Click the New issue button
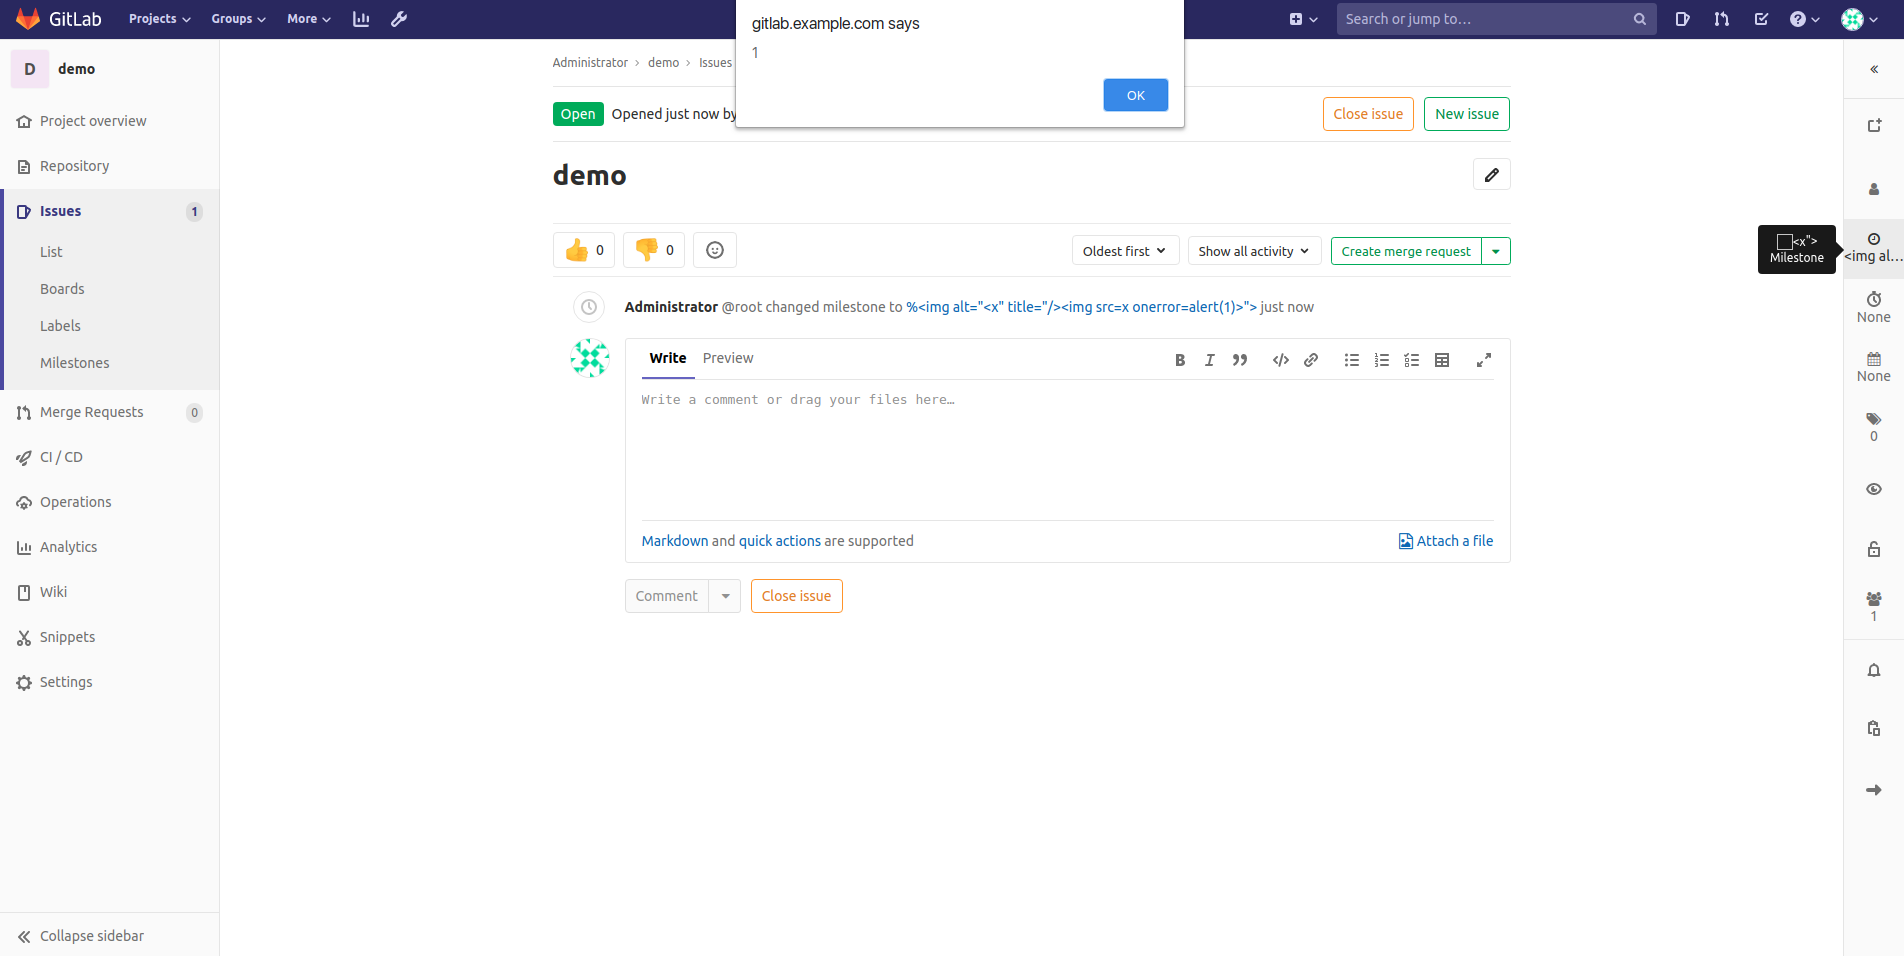 tap(1466, 114)
